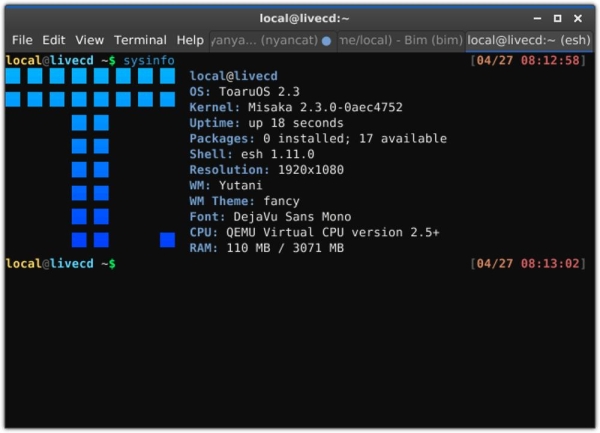
Task: Click the CPU: QEMU Virtual CPU line
Action: pos(314,233)
